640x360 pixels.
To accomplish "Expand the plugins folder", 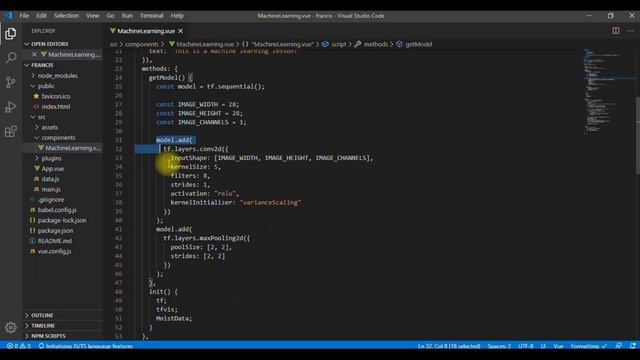I will click(51, 158).
